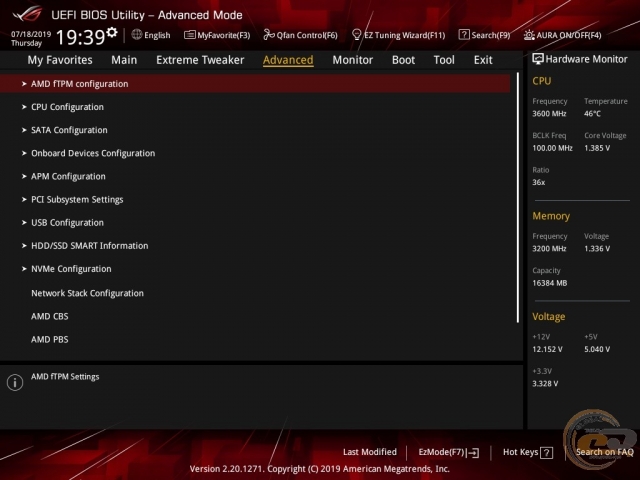Click the settings gear next to clock

coord(111,32)
